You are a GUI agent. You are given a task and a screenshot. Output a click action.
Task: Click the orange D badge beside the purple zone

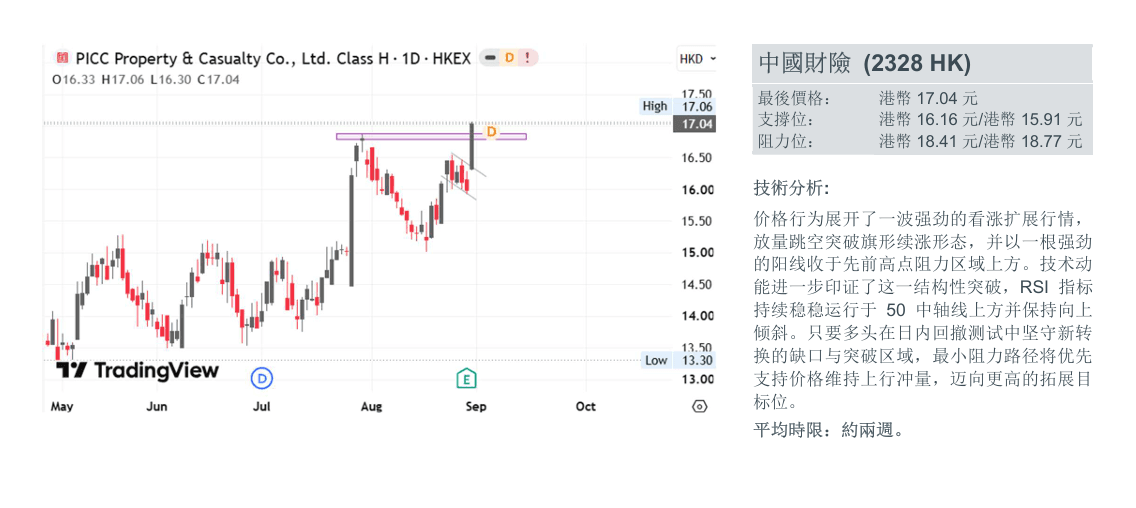point(491,132)
